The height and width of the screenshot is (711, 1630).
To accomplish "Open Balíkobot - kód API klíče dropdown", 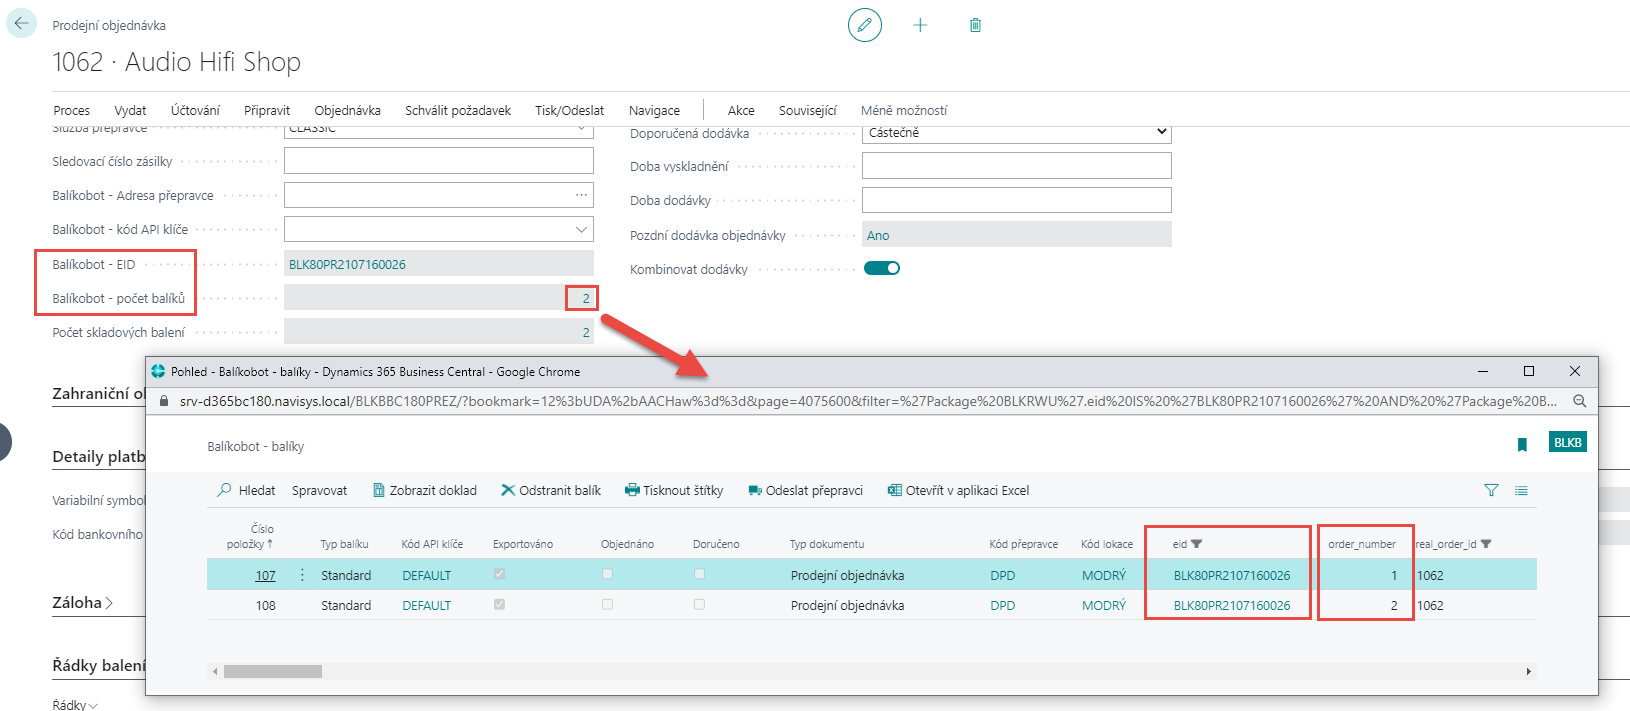I will pyautogui.click(x=580, y=229).
